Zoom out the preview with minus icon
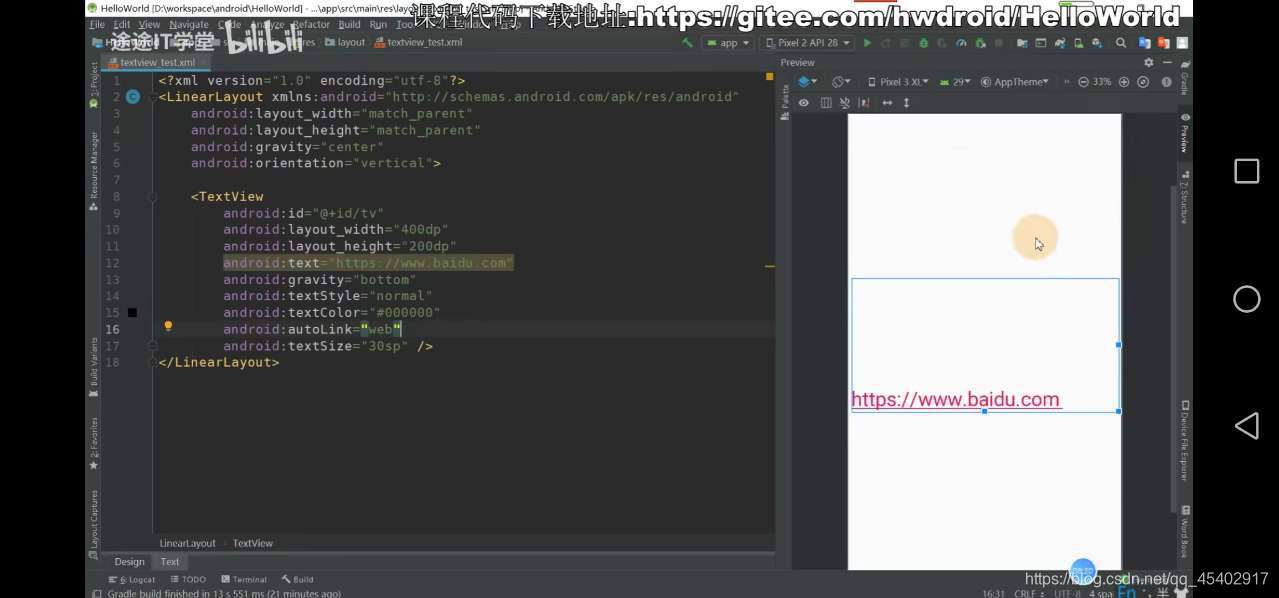Screen dimensions: 1279x598 (x=1083, y=82)
